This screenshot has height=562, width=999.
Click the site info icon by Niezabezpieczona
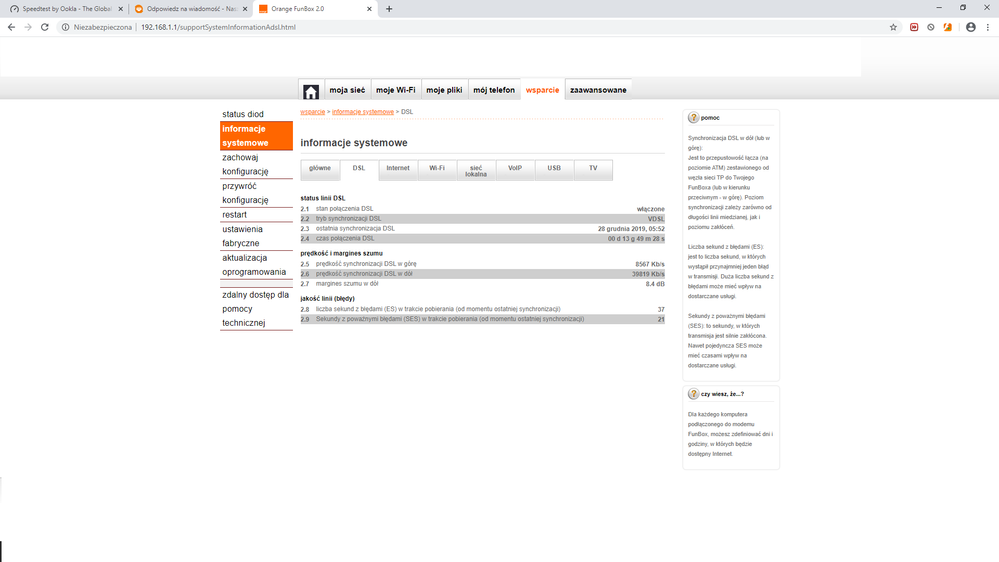pos(66,27)
